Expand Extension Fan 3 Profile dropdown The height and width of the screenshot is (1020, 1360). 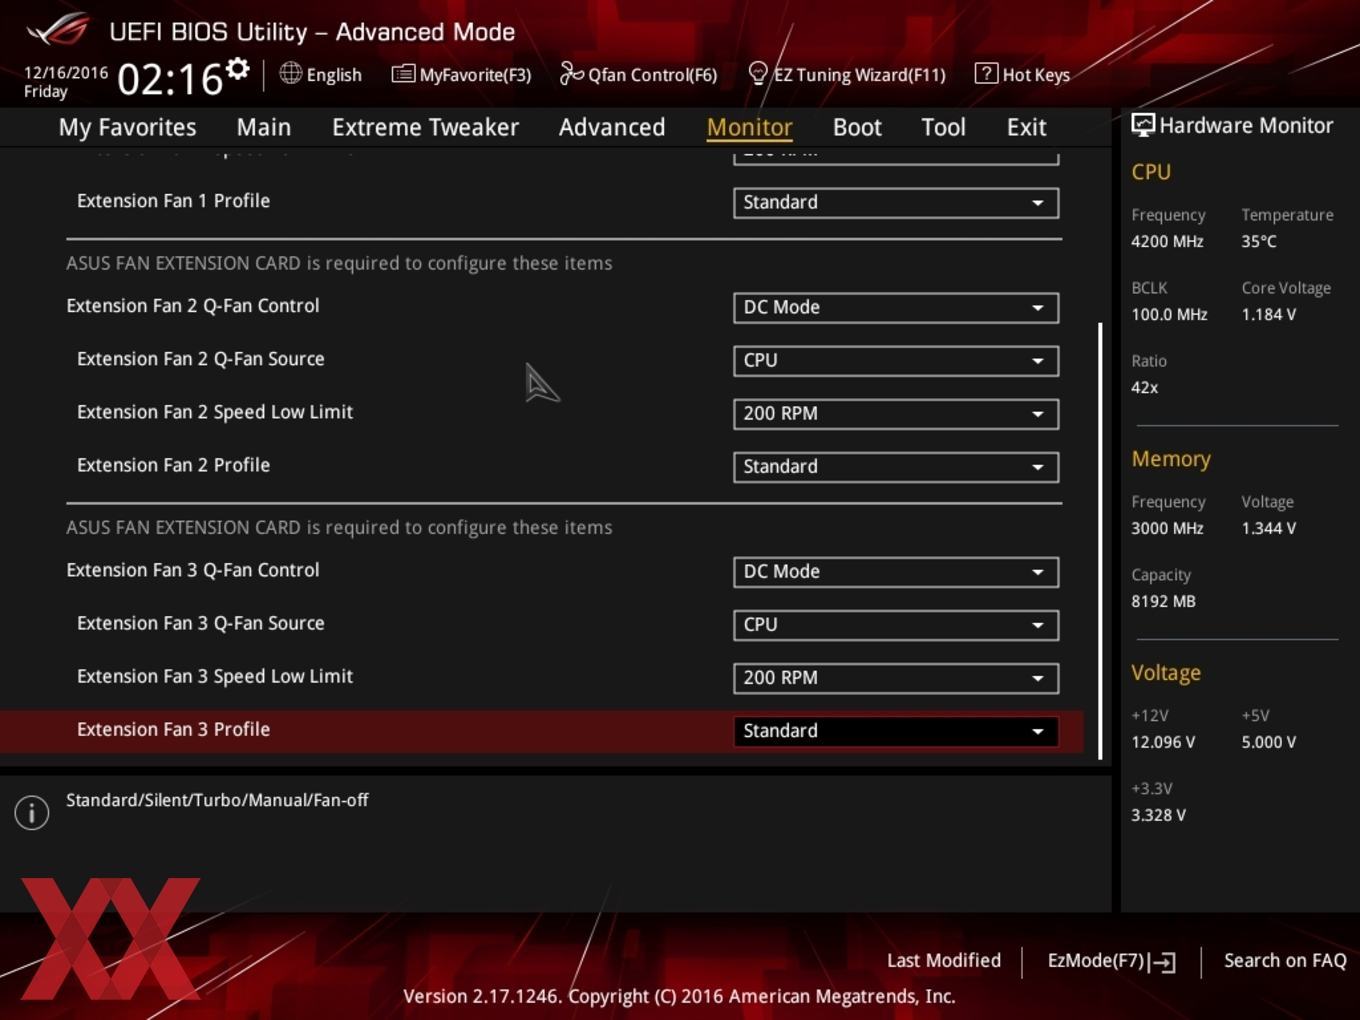[896, 730]
